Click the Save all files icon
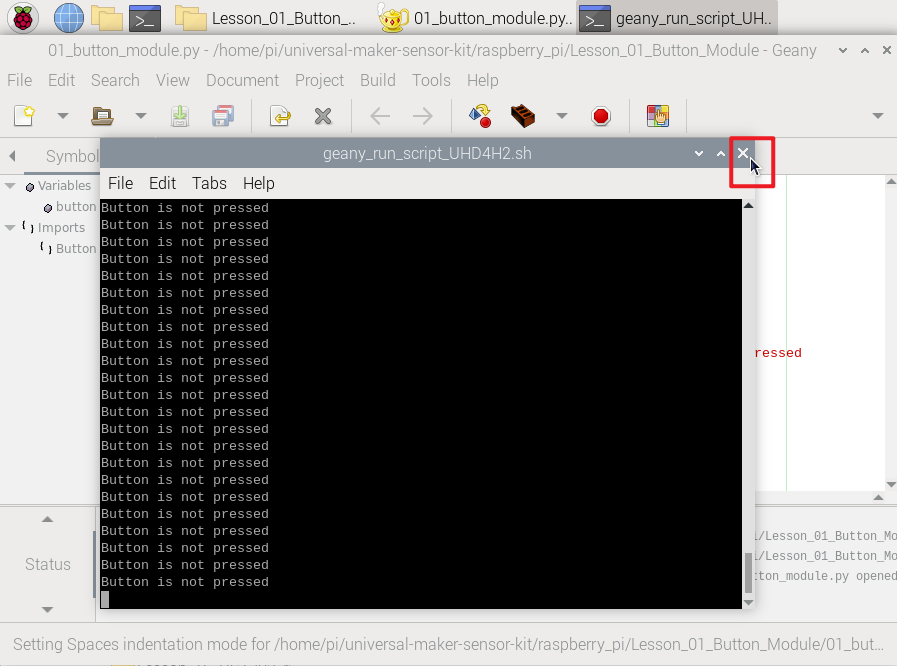 pyautogui.click(x=223, y=116)
